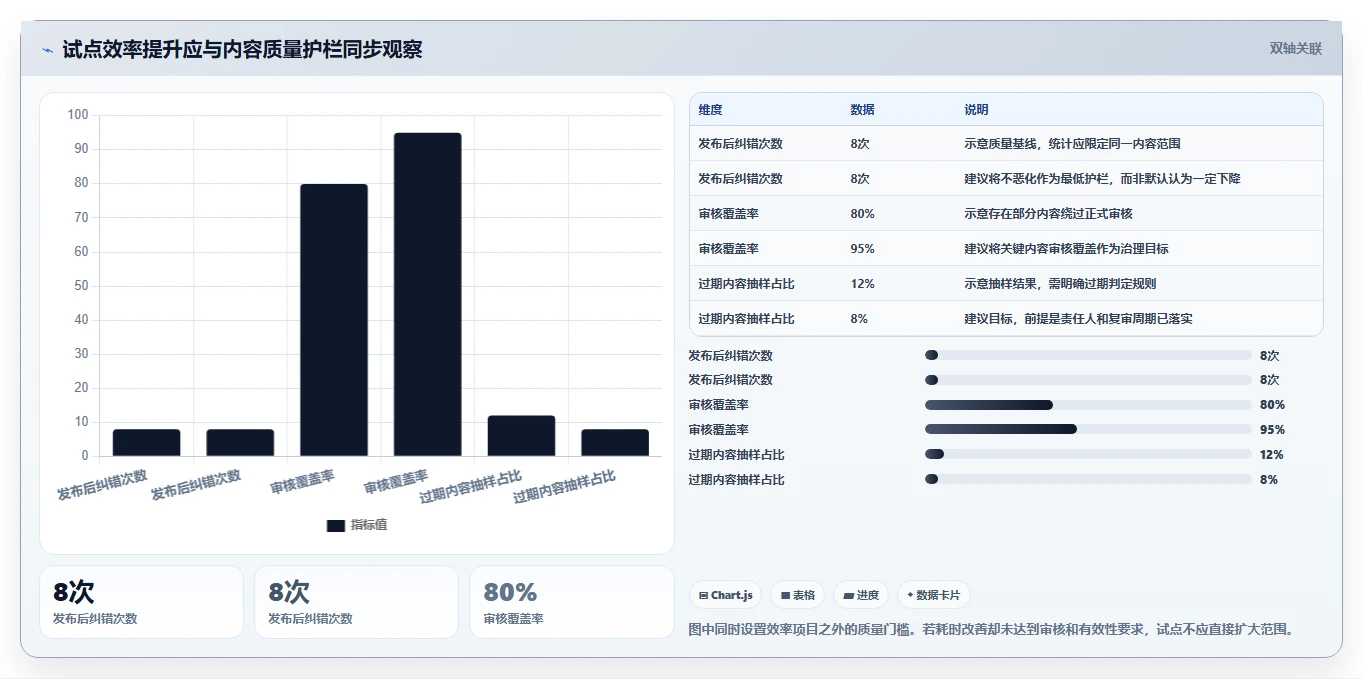
Task: Select the row 建议目标，前提是责任人和复审周期已落实
Action: tap(1006, 319)
